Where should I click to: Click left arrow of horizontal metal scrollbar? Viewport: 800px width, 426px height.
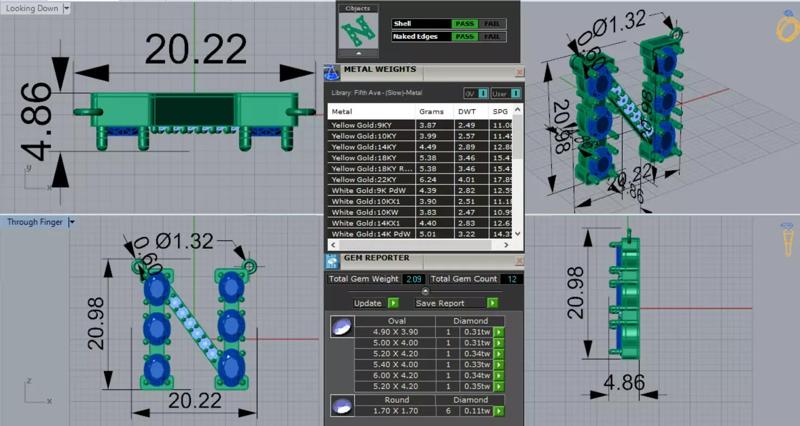click(x=333, y=245)
